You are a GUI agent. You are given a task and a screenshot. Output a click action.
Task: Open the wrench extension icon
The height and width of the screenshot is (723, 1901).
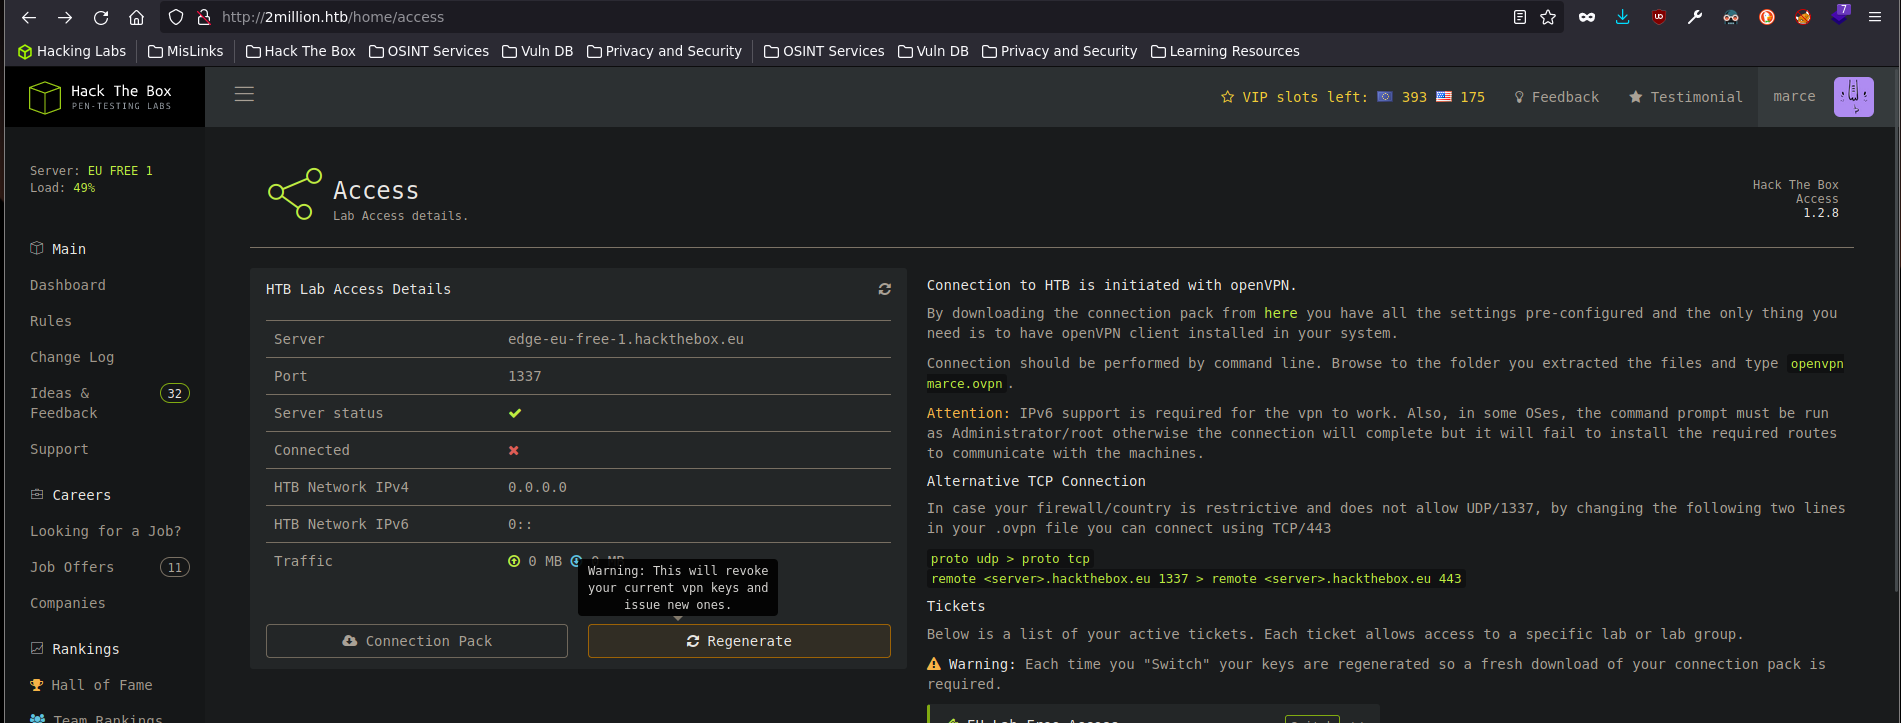pos(1695,17)
